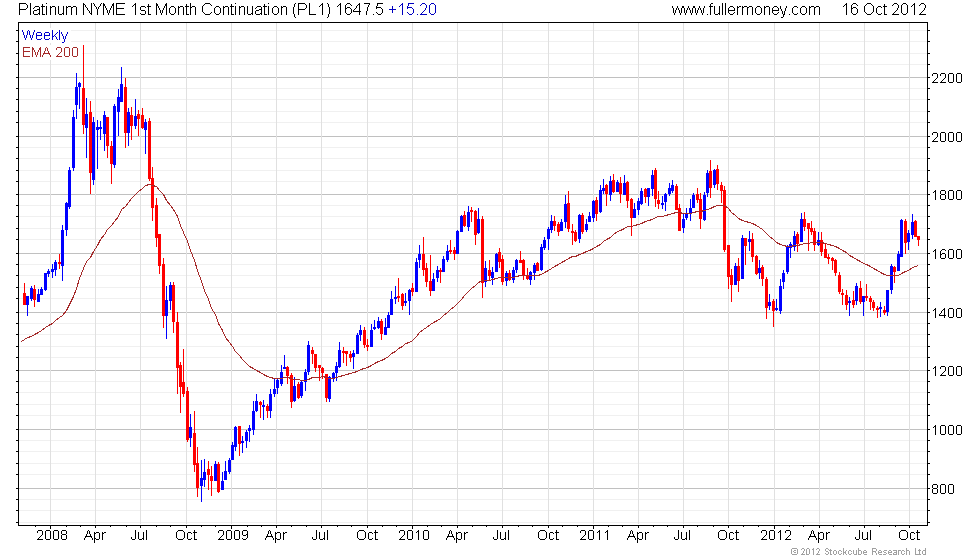Select the 'Weekly' legend label
Image resolution: width=980 pixels, height=560 pixels.
coord(44,36)
